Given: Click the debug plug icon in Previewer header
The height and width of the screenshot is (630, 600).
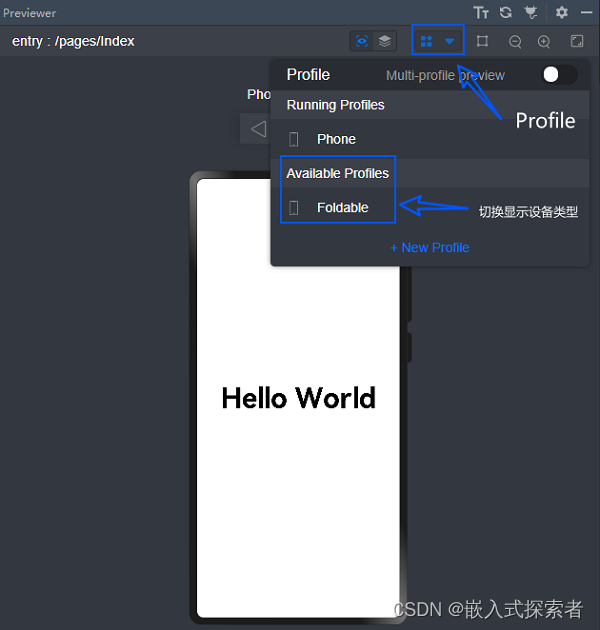Looking at the screenshot, I should click(531, 13).
